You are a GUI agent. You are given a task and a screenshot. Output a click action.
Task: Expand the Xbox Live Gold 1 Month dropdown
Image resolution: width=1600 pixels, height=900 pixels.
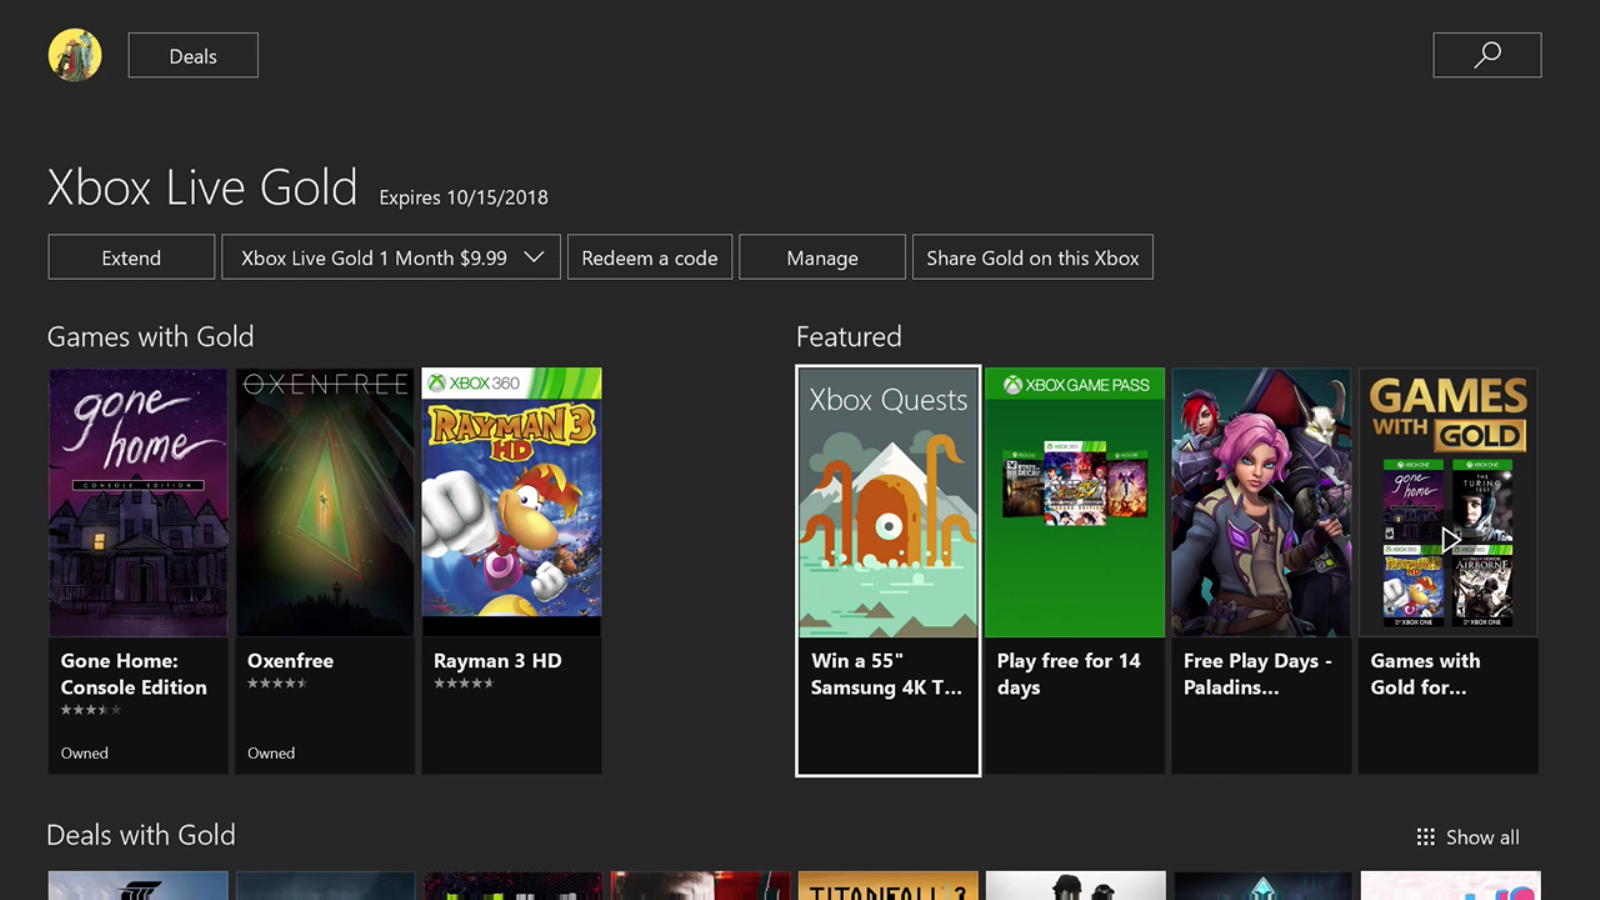click(x=391, y=257)
